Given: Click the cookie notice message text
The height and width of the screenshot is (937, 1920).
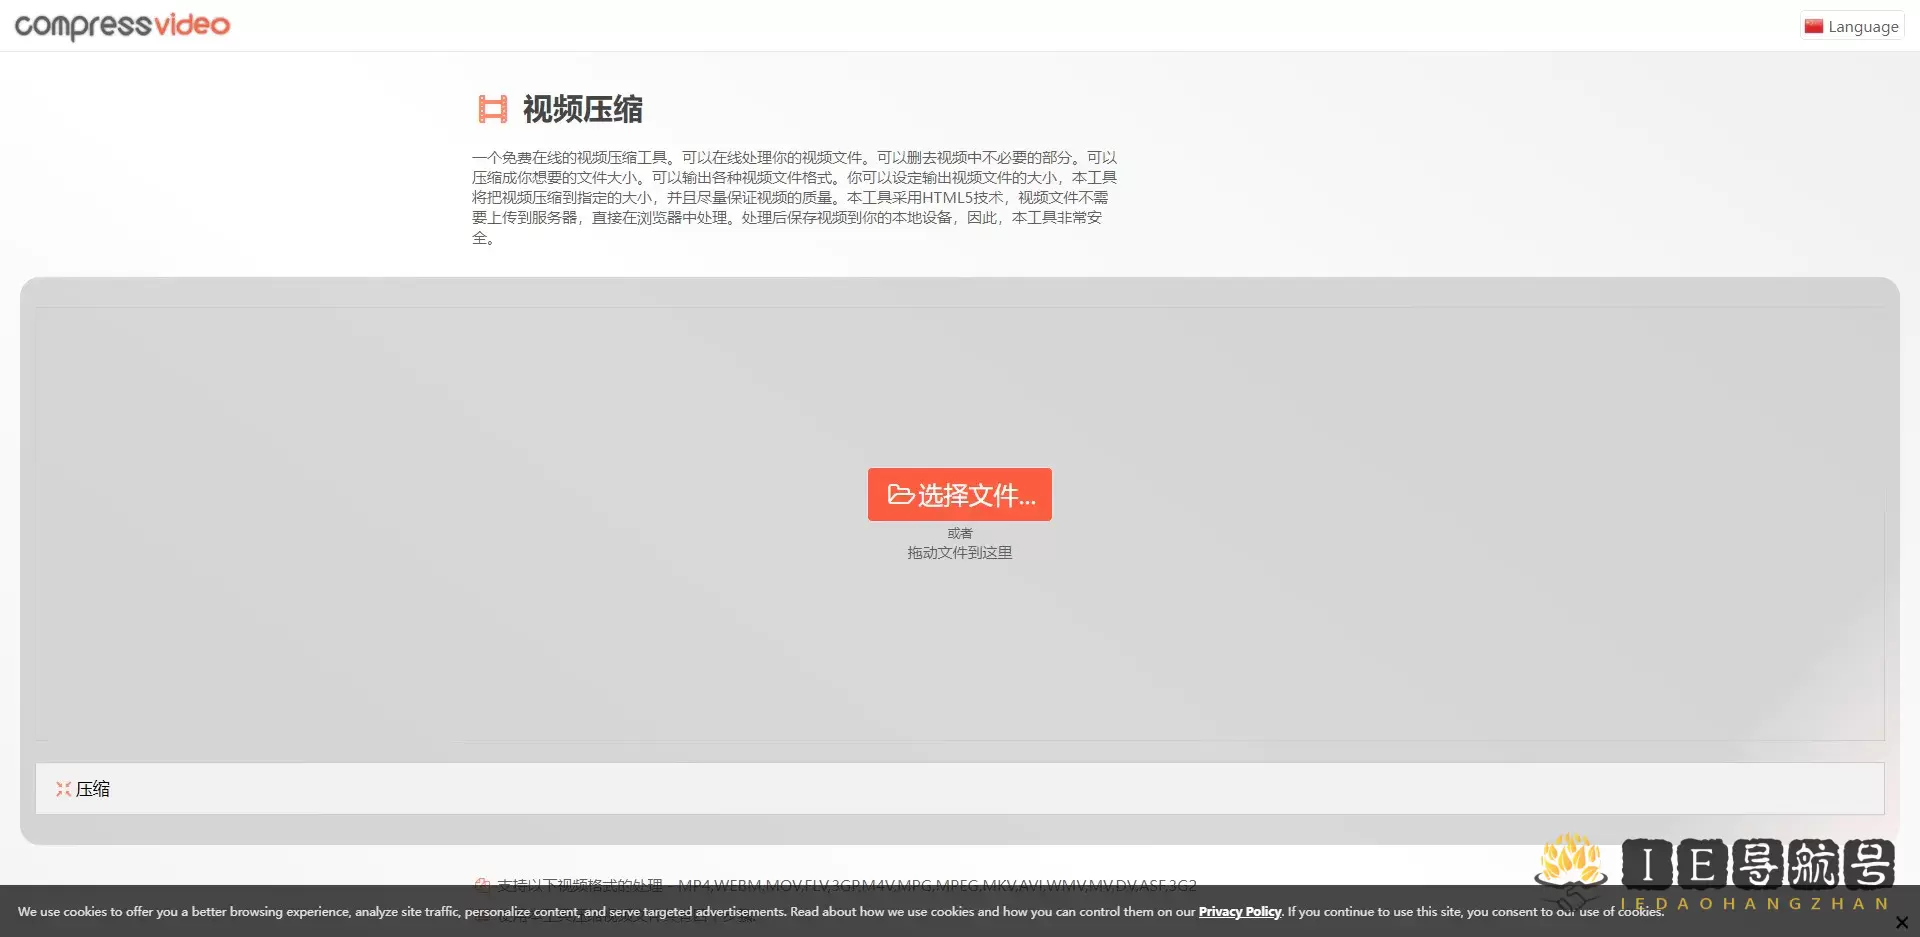Looking at the screenshot, I should tap(600, 912).
